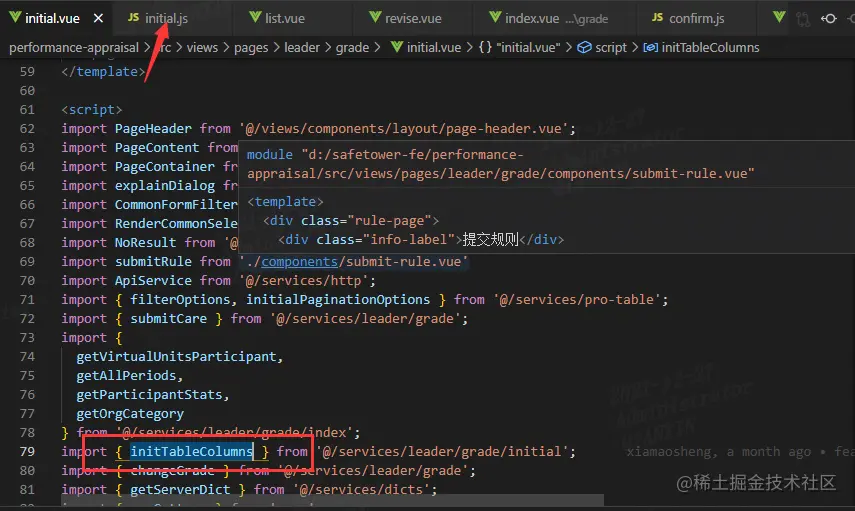This screenshot has height=511, width=855.
Task: Click the <script> tag on line 61
Action: (x=92, y=110)
